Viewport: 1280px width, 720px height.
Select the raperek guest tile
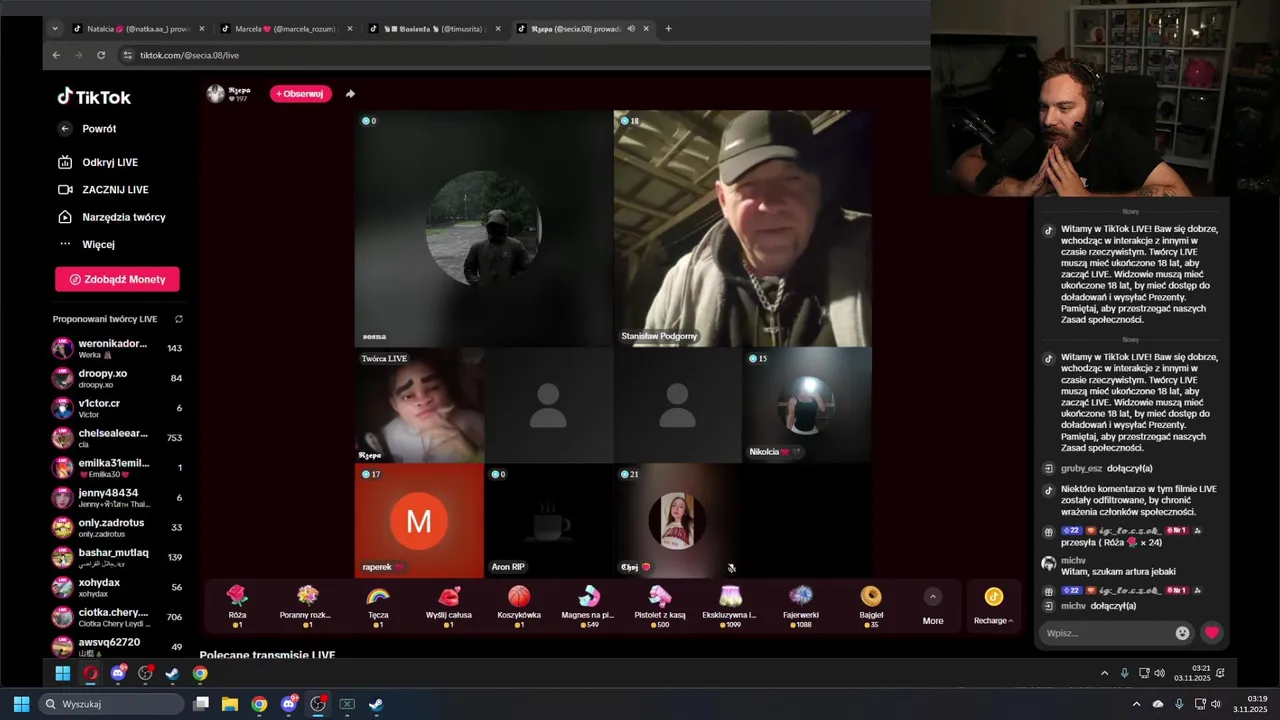[419, 520]
